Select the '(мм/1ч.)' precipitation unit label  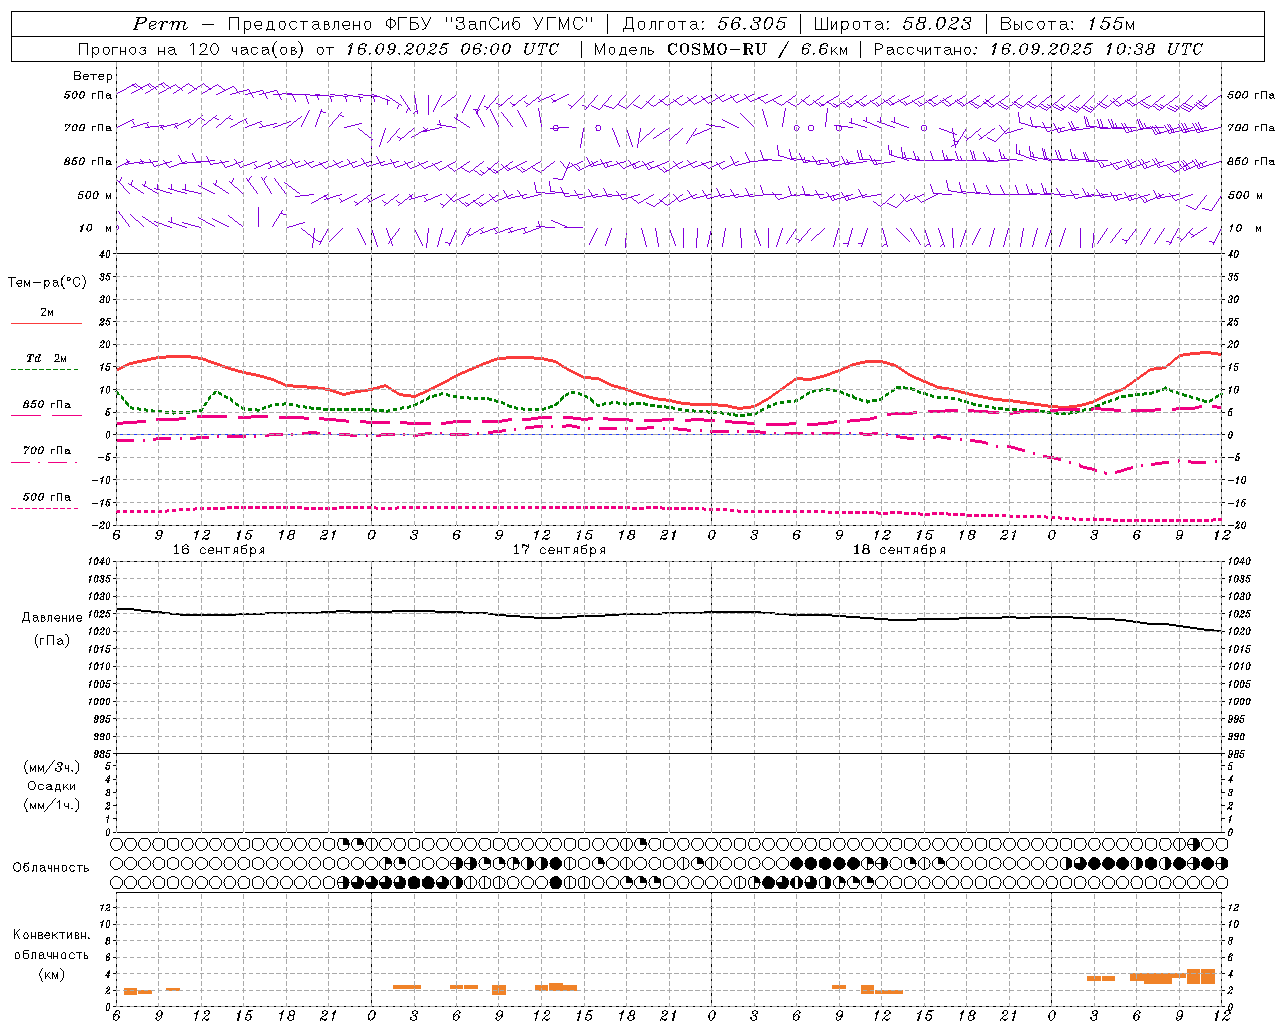pos(52,805)
